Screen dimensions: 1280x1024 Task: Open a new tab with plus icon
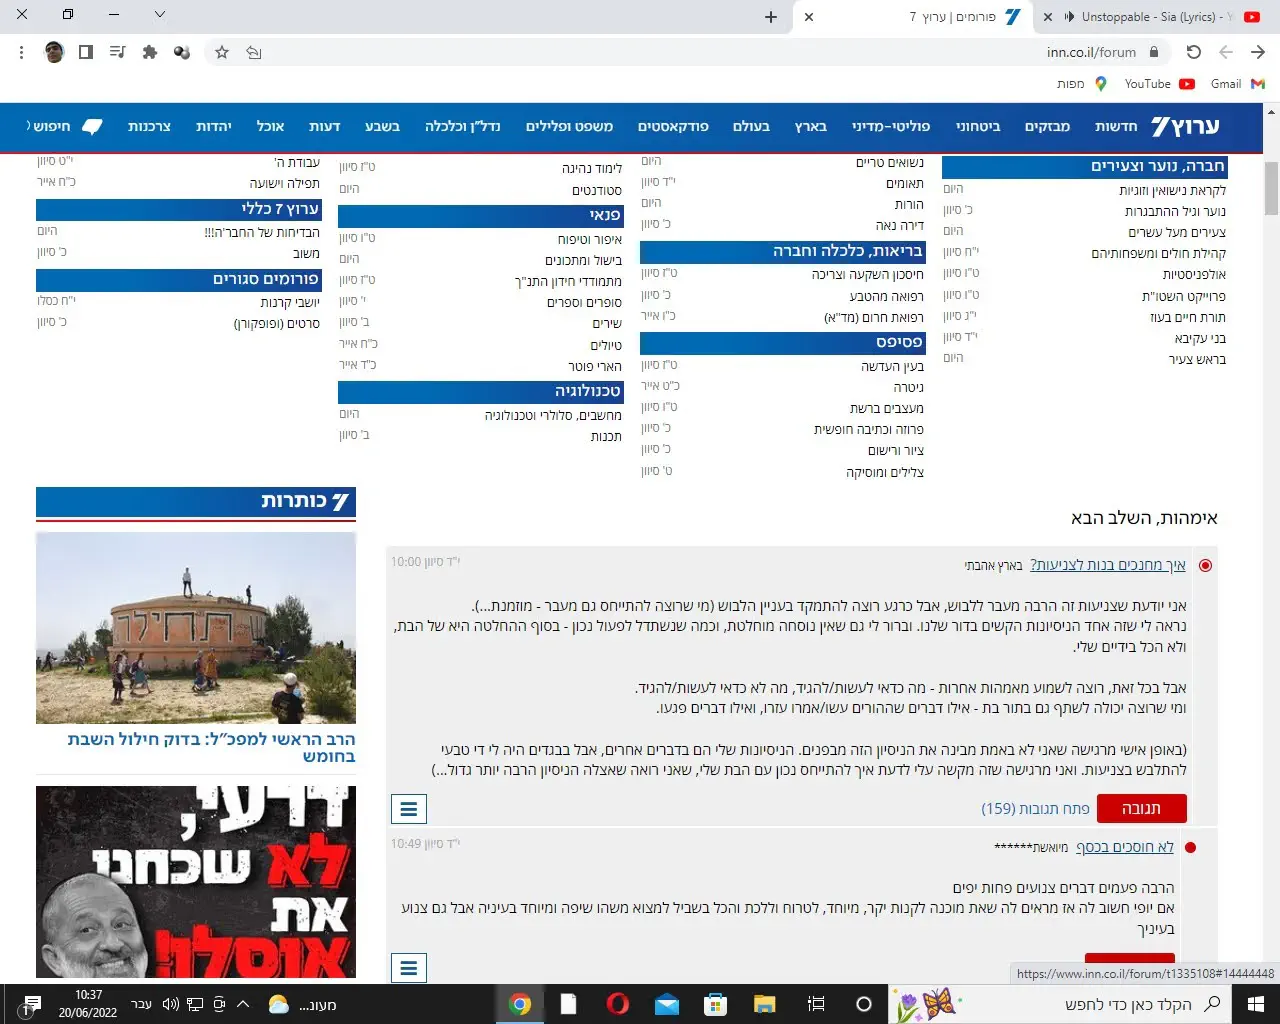[x=770, y=17]
